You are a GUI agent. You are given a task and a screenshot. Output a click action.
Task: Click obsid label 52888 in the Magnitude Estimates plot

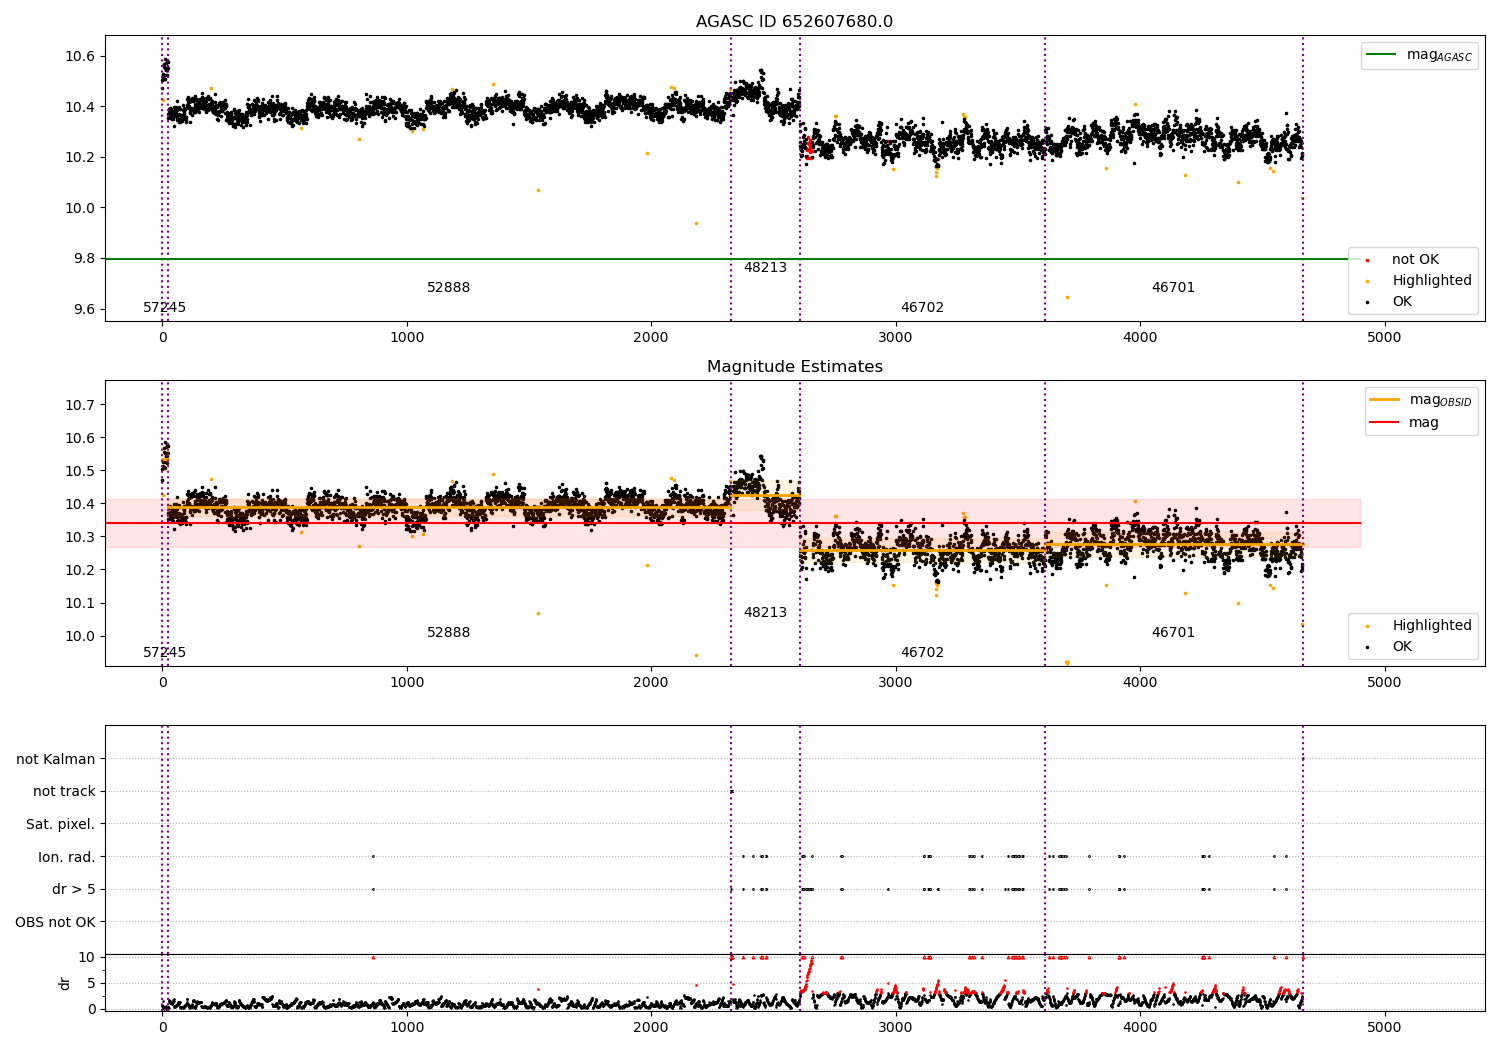(x=448, y=632)
